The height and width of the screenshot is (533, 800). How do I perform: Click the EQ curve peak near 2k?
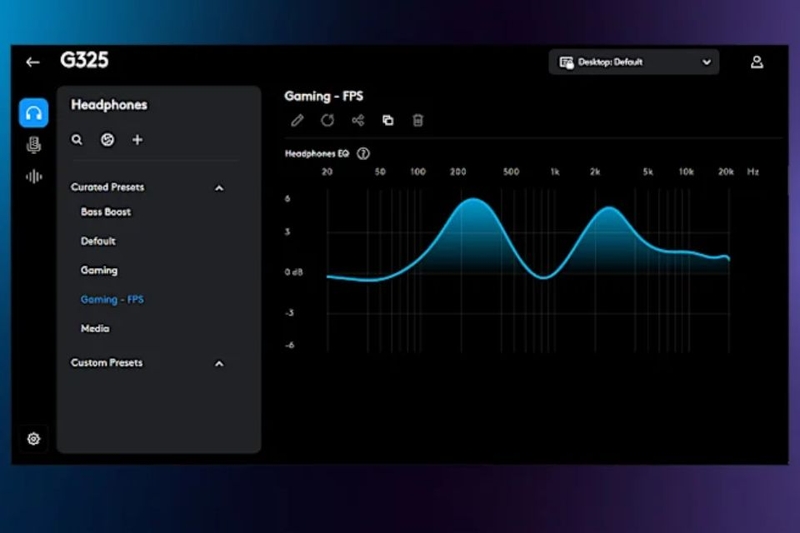[x=609, y=208]
